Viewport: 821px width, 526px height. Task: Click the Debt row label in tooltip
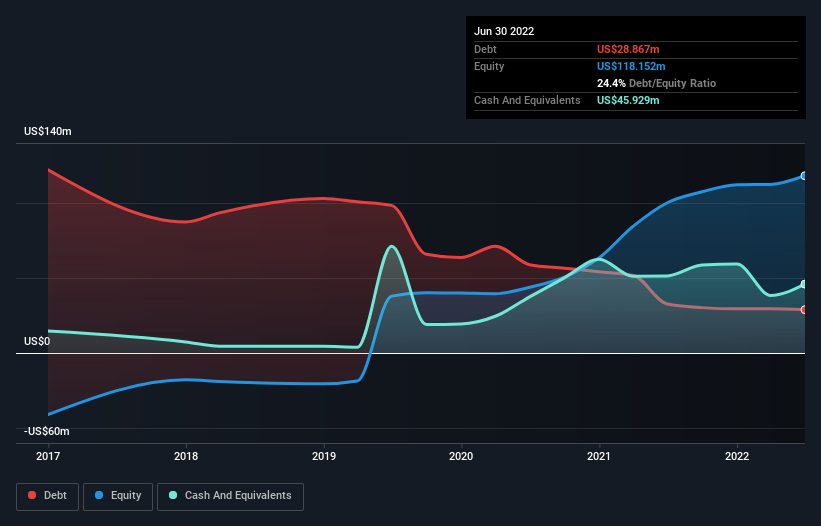[x=485, y=49]
